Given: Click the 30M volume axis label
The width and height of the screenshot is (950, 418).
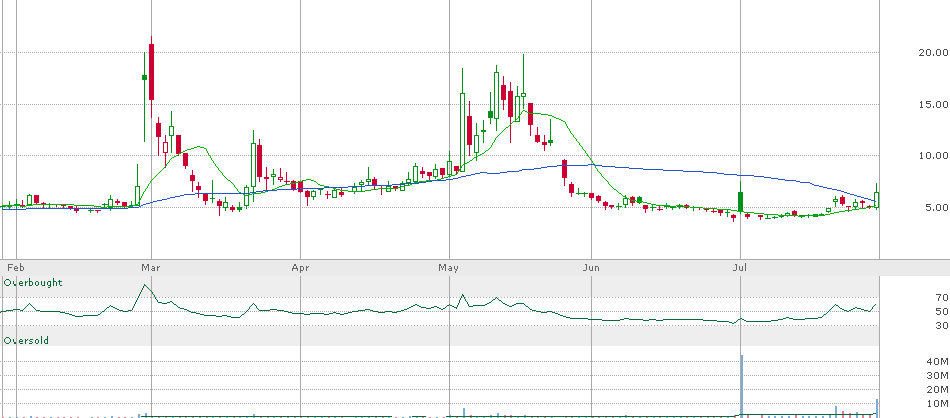Looking at the screenshot, I should pyautogui.click(x=937, y=376).
